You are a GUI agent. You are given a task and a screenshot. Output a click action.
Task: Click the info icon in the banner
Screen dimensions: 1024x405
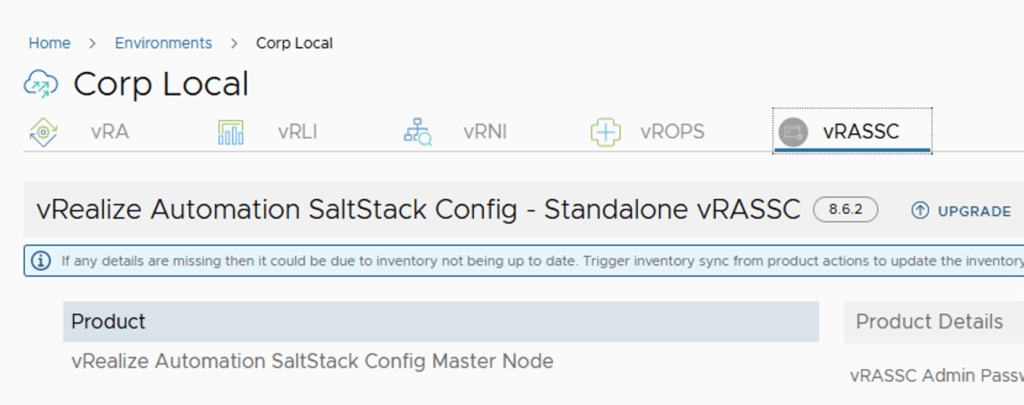coord(41,261)
